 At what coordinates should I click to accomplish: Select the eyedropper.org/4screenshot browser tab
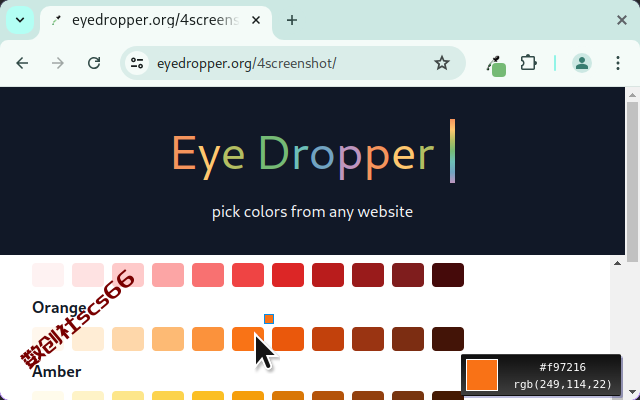click(155, 20)
